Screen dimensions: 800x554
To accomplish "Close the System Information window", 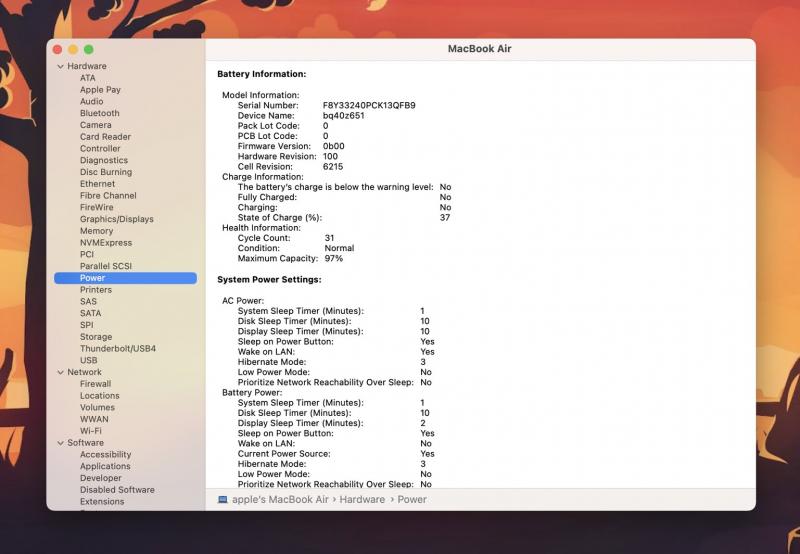I will [57, 49].
